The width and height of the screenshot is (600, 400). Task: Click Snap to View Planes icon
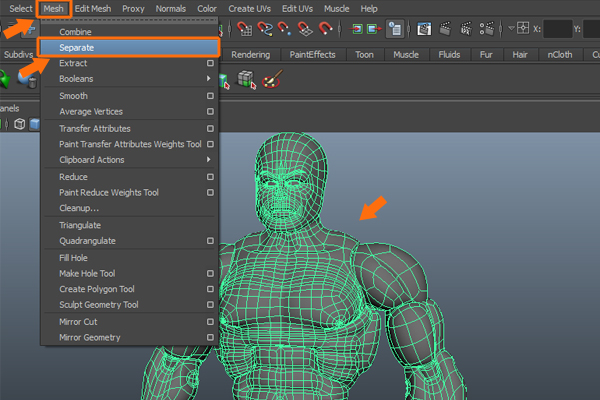pyautogui.click(x=307, y=29)
